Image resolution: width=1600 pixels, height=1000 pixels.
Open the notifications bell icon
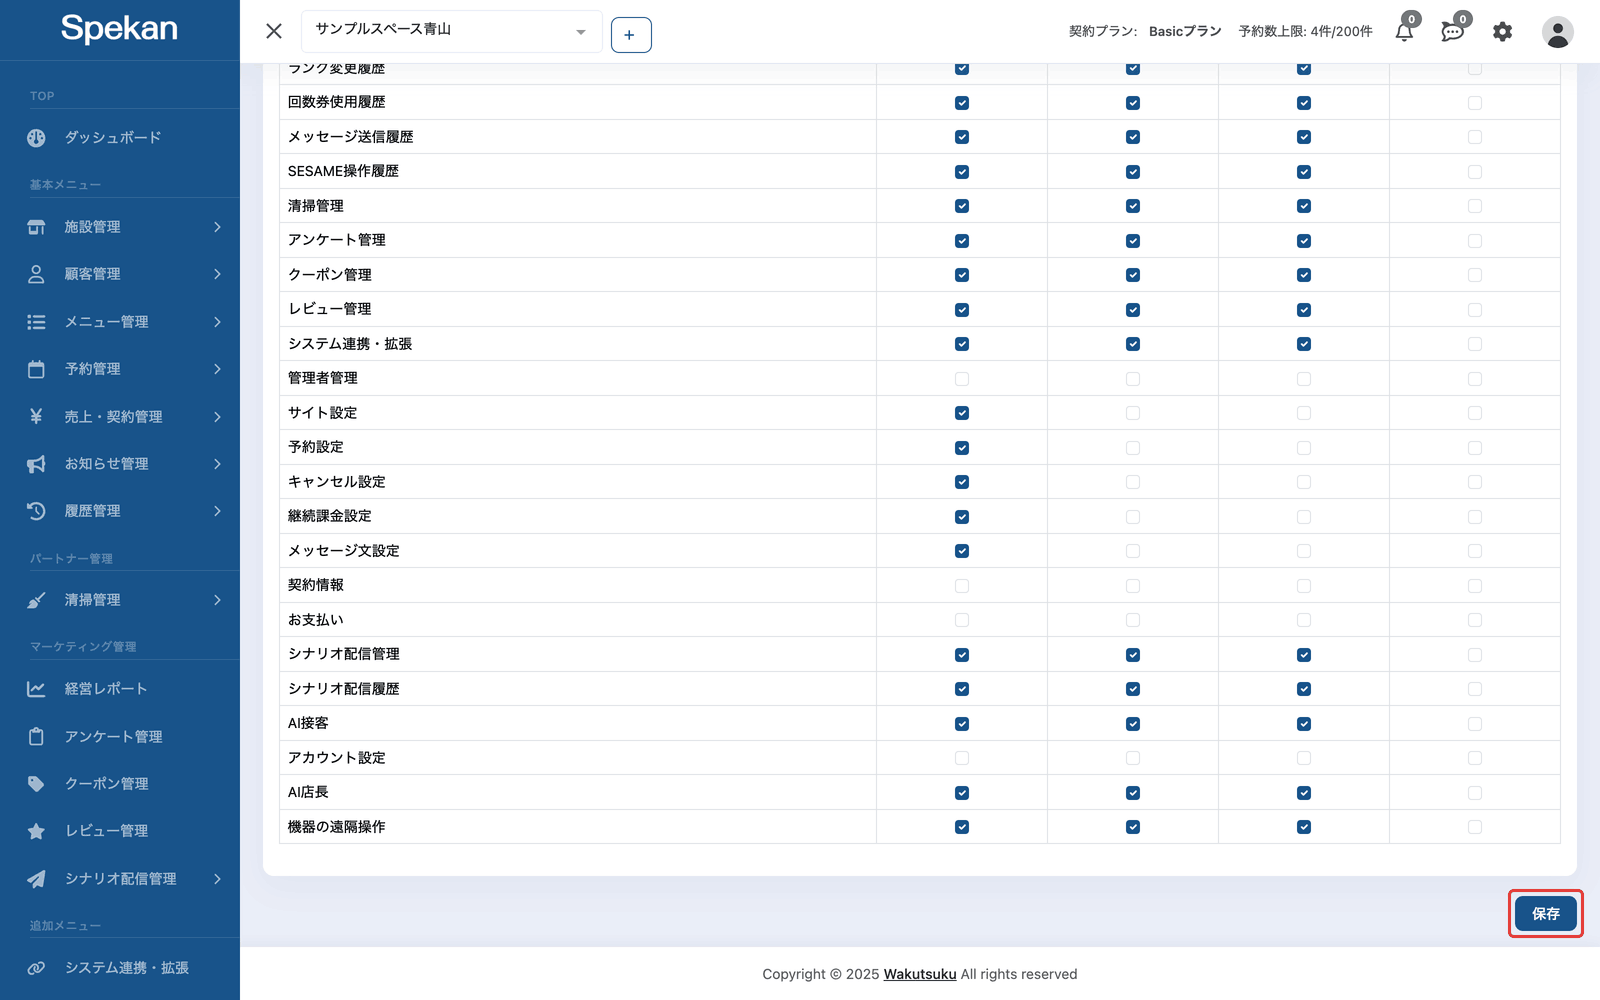[1404, 32]
